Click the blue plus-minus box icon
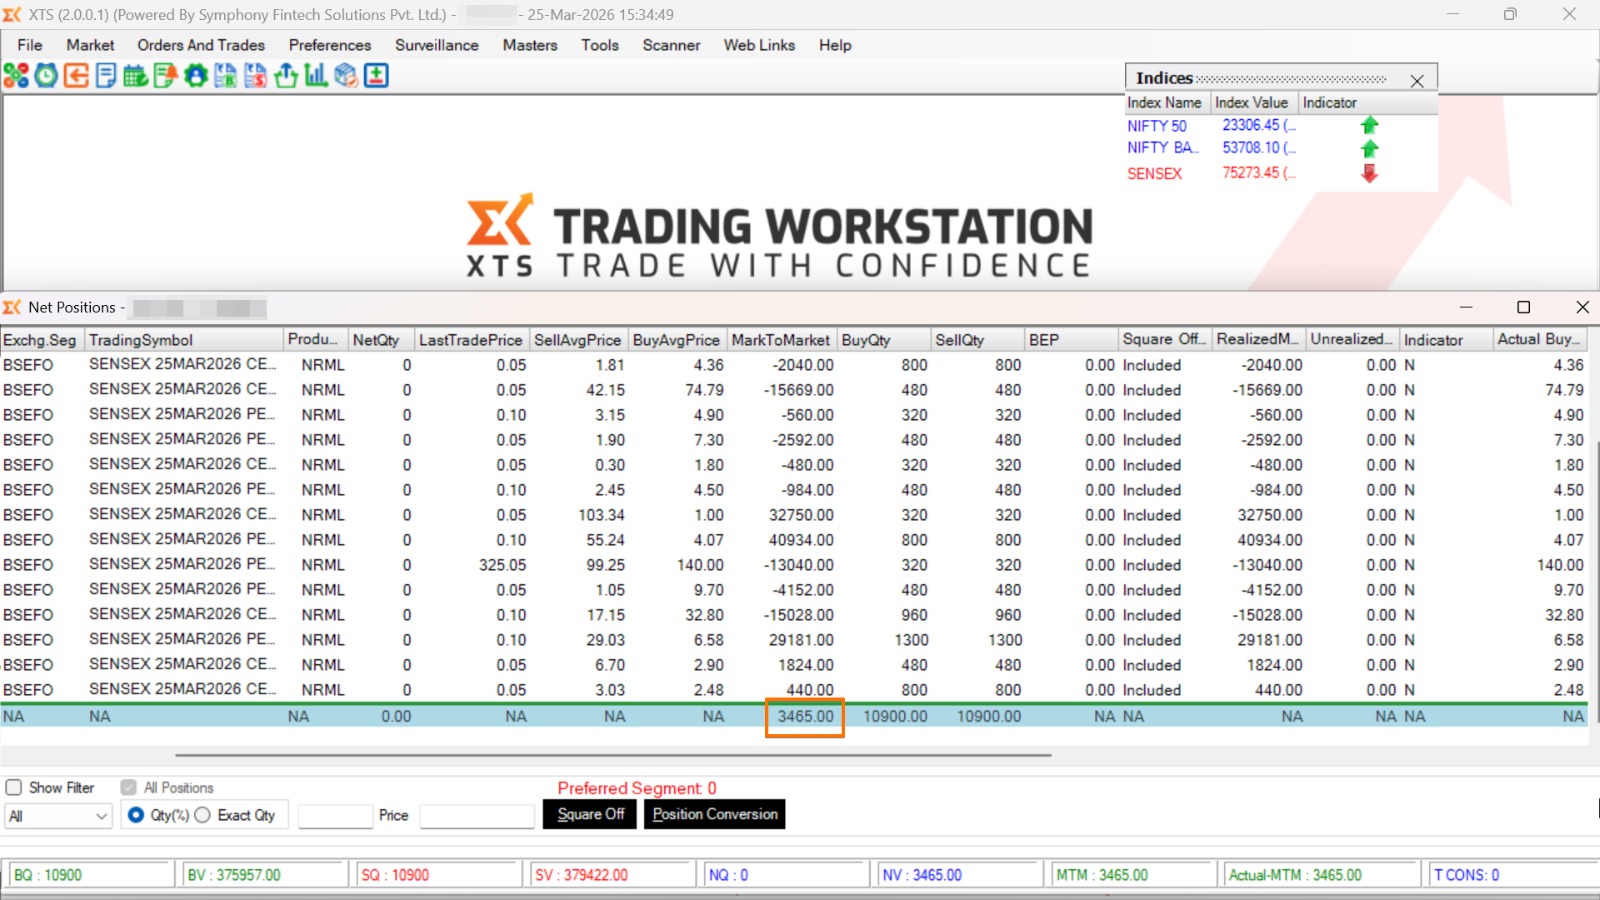 tap(376, 76)
